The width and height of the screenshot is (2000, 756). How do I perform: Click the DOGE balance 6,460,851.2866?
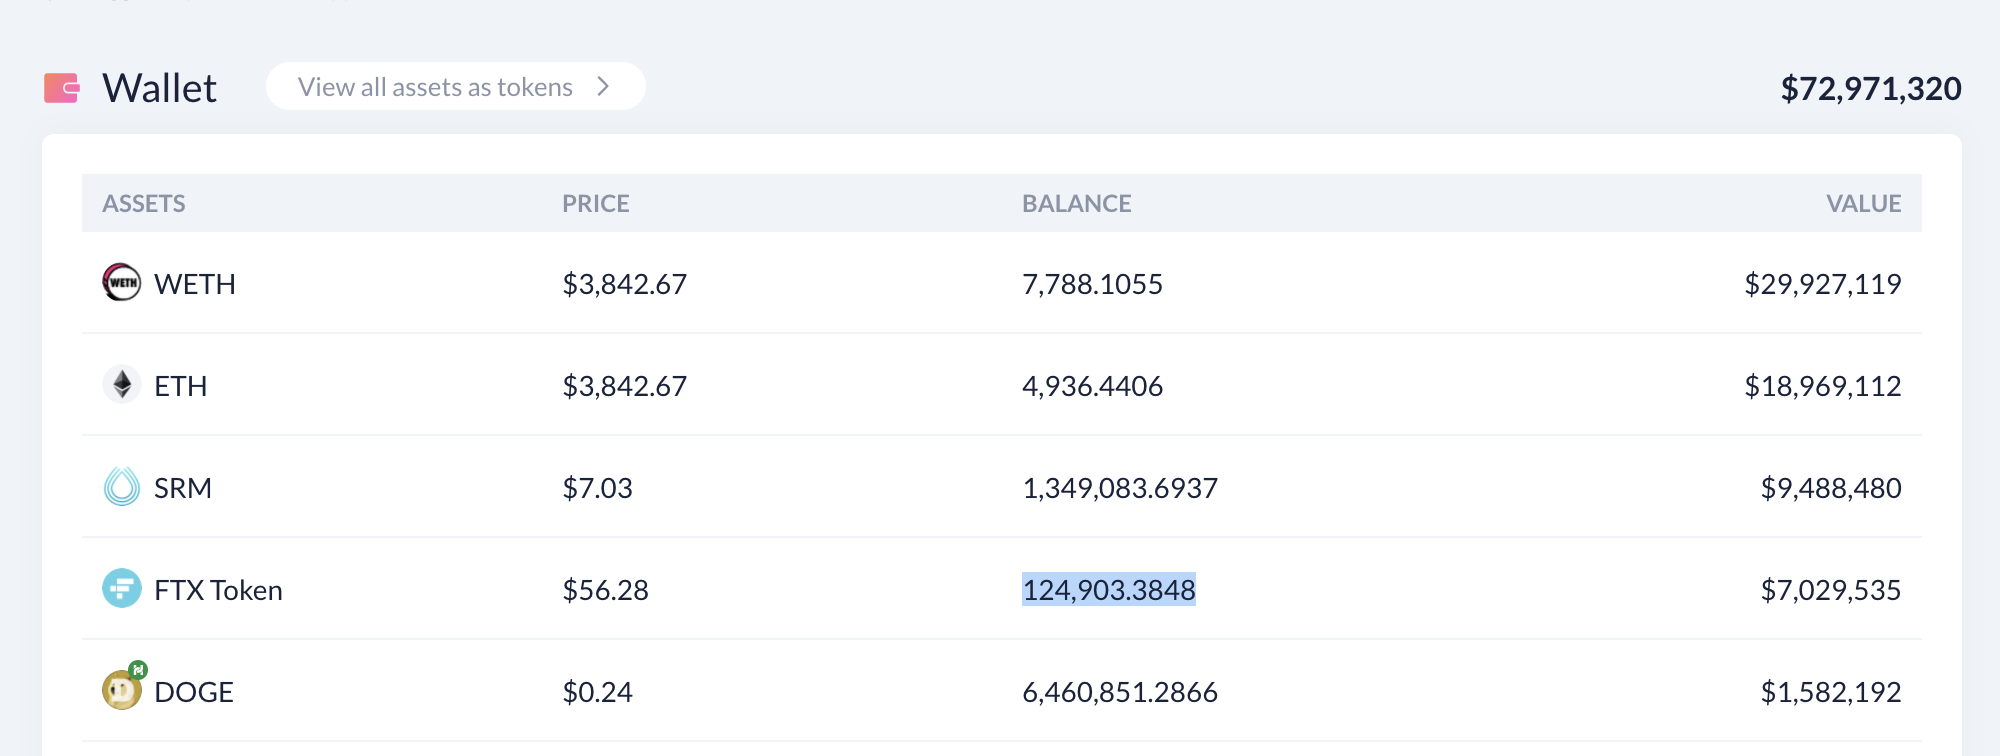pyautogui.click(x=1120, y=692)
